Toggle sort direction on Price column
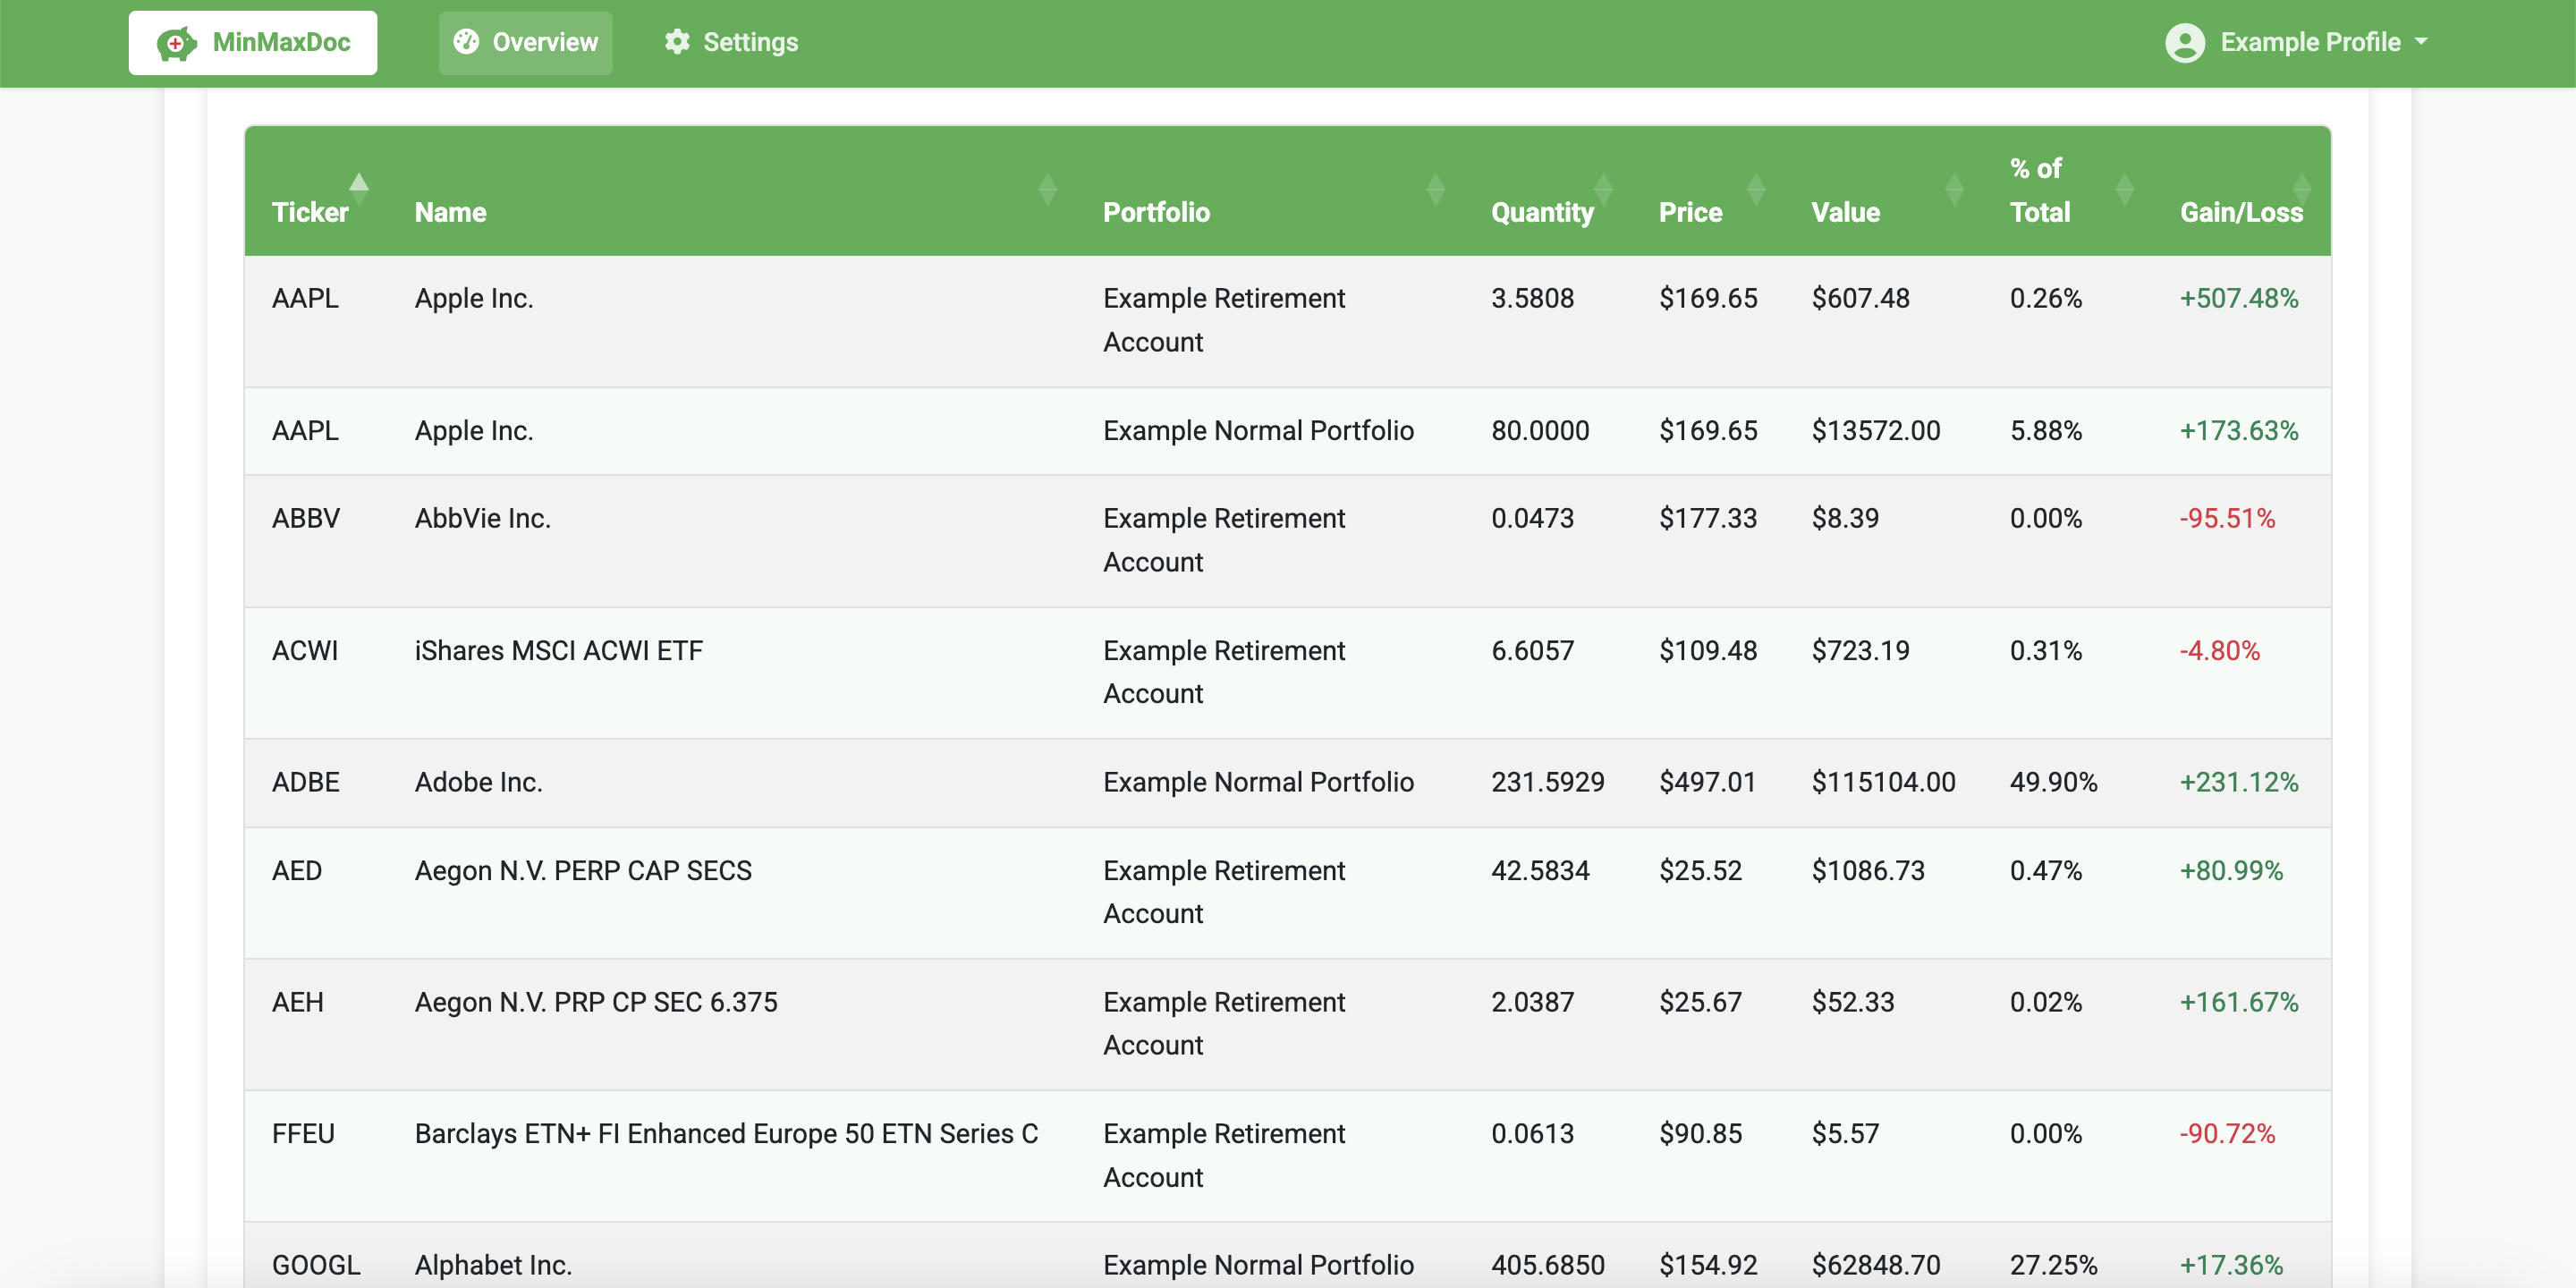The image size is (2576, 1288). pos(1755,188)
